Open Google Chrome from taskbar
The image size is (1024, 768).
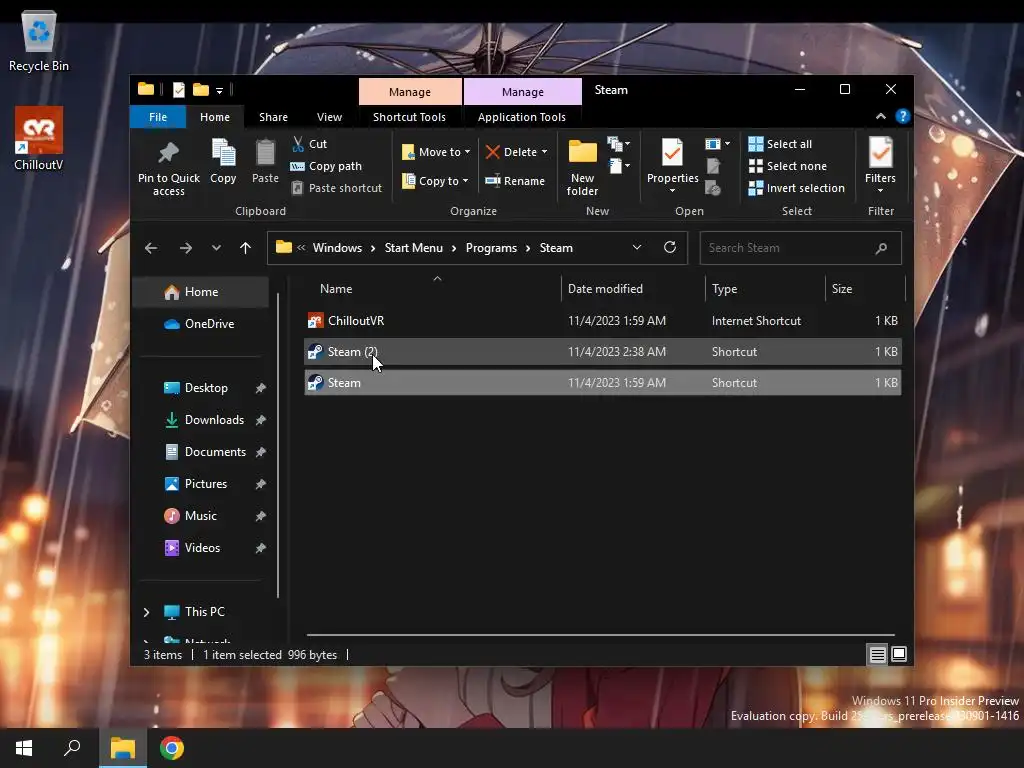(172, 748)
